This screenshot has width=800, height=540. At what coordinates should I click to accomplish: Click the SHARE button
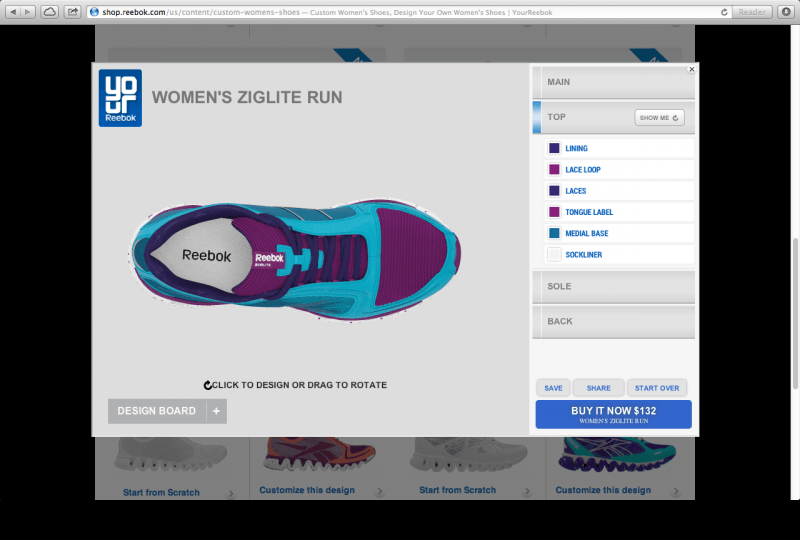598,388
